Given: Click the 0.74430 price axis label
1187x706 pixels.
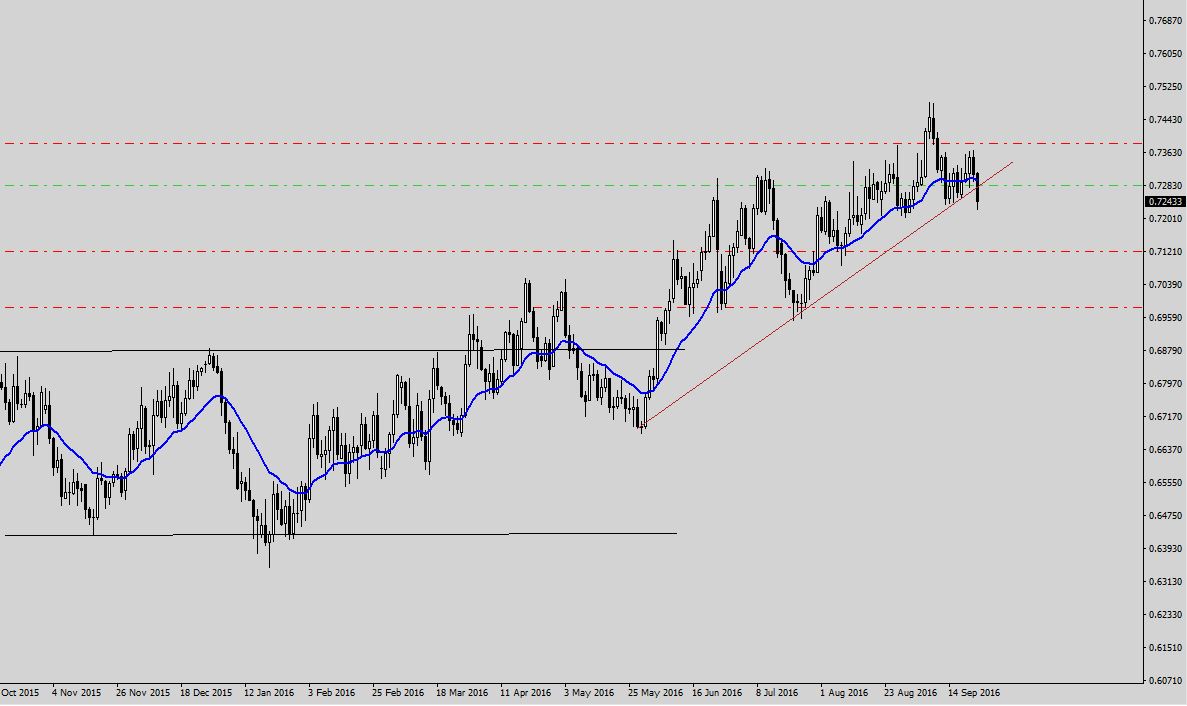Looking at the screenshot, I should pos(1166,120).
